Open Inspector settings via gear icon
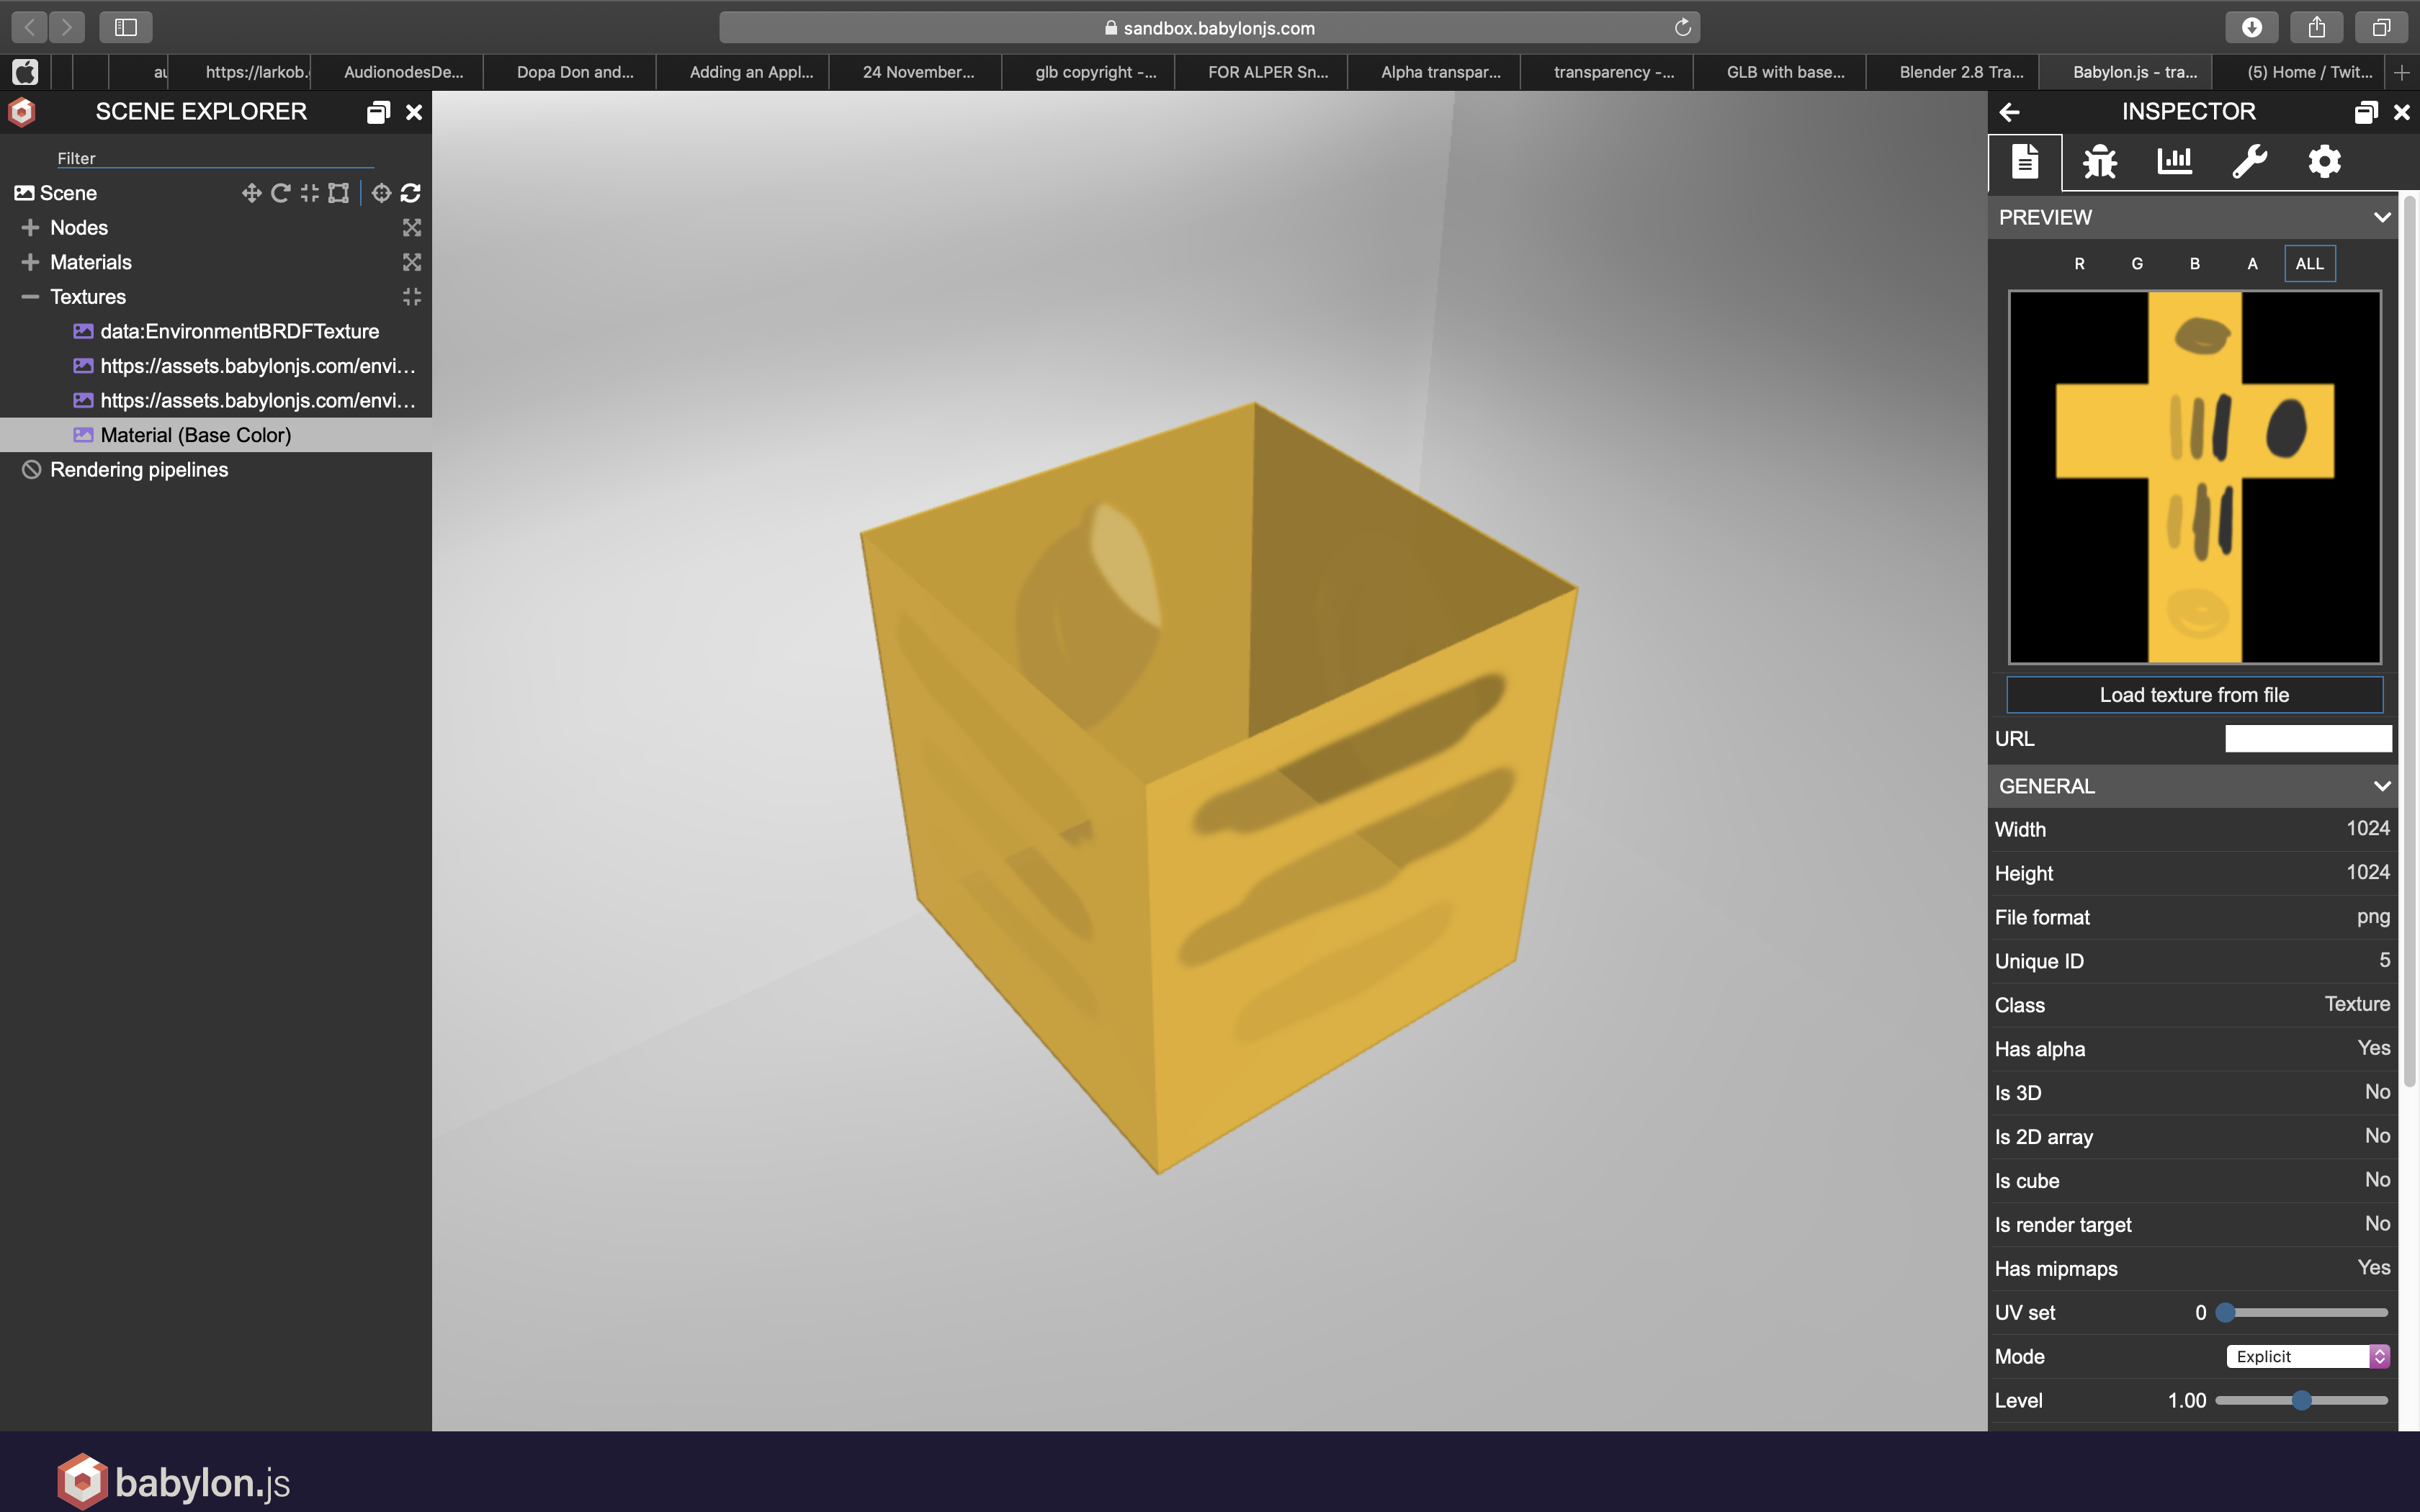Screen dimensions: 2420x1512 [x=2324, y=161]
